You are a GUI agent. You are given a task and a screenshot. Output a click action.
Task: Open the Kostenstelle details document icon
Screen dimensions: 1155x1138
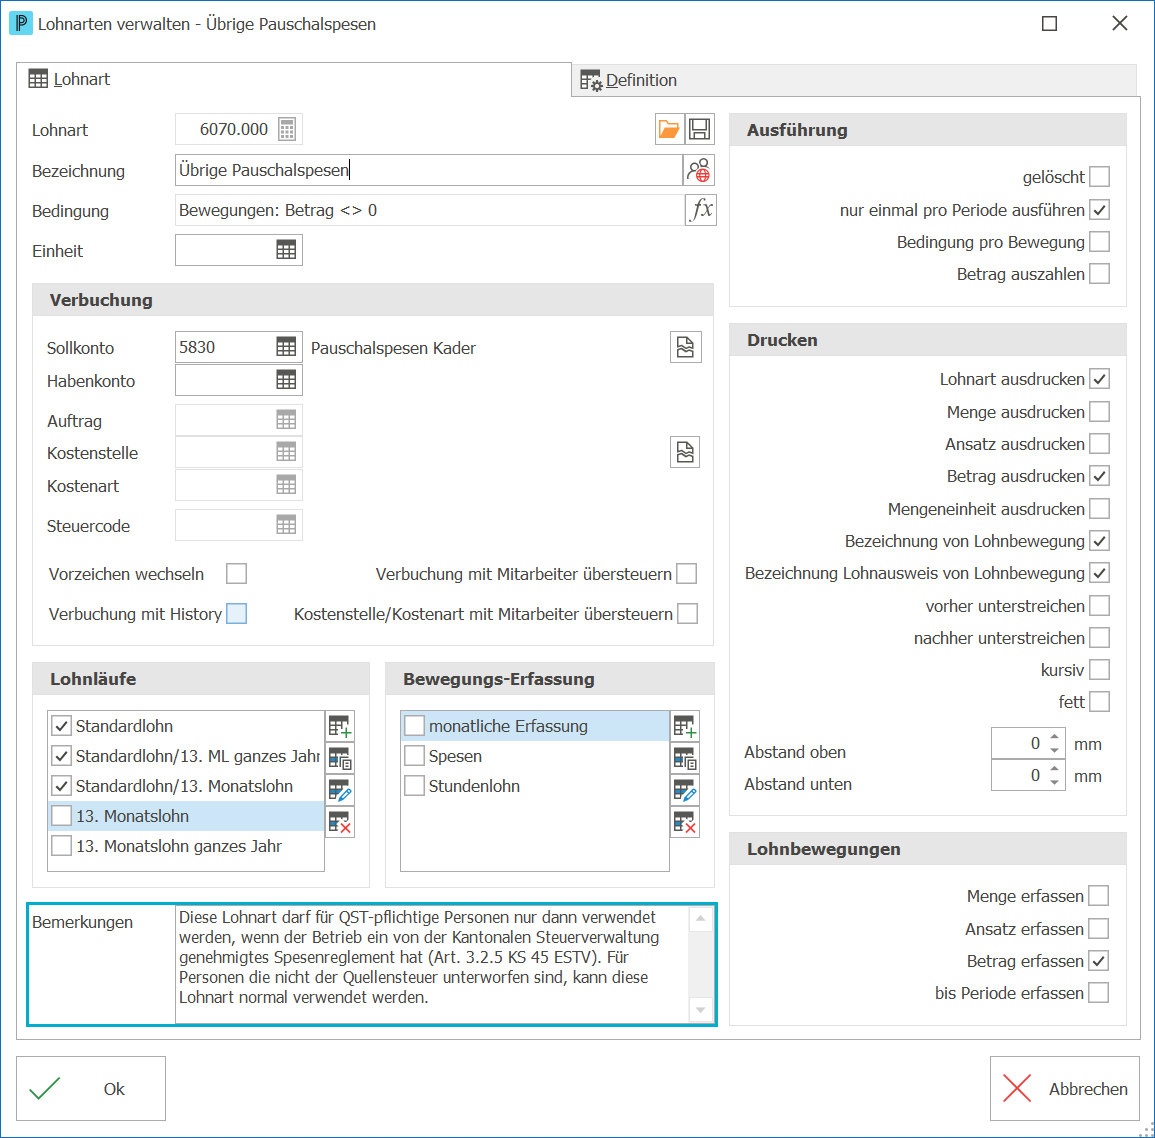(685, 452)
